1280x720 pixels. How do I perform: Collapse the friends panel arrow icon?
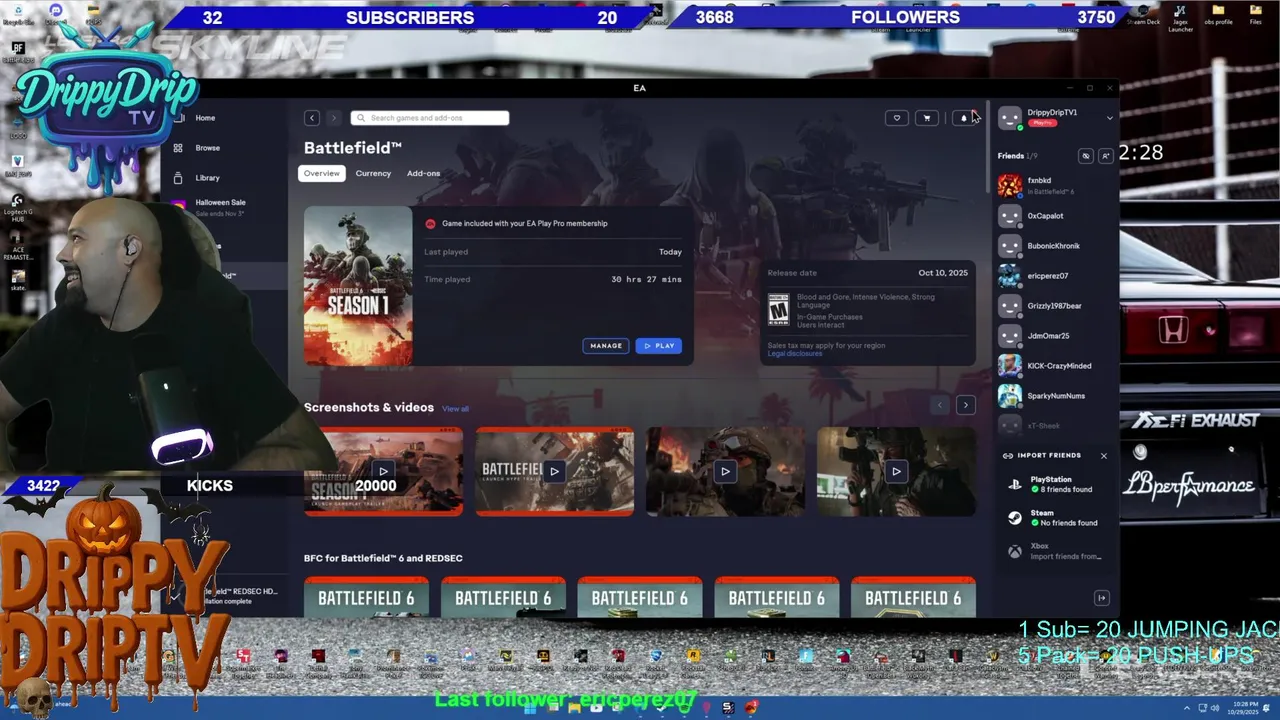pos(1101,598)
